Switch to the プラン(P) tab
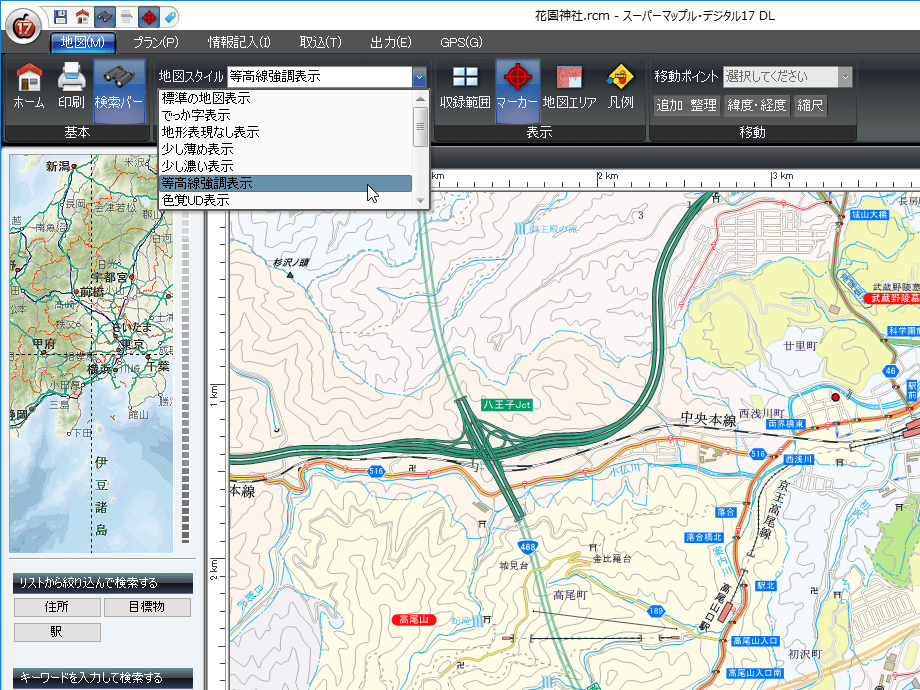This screenshot has width=920, height=690. point(155,42)
